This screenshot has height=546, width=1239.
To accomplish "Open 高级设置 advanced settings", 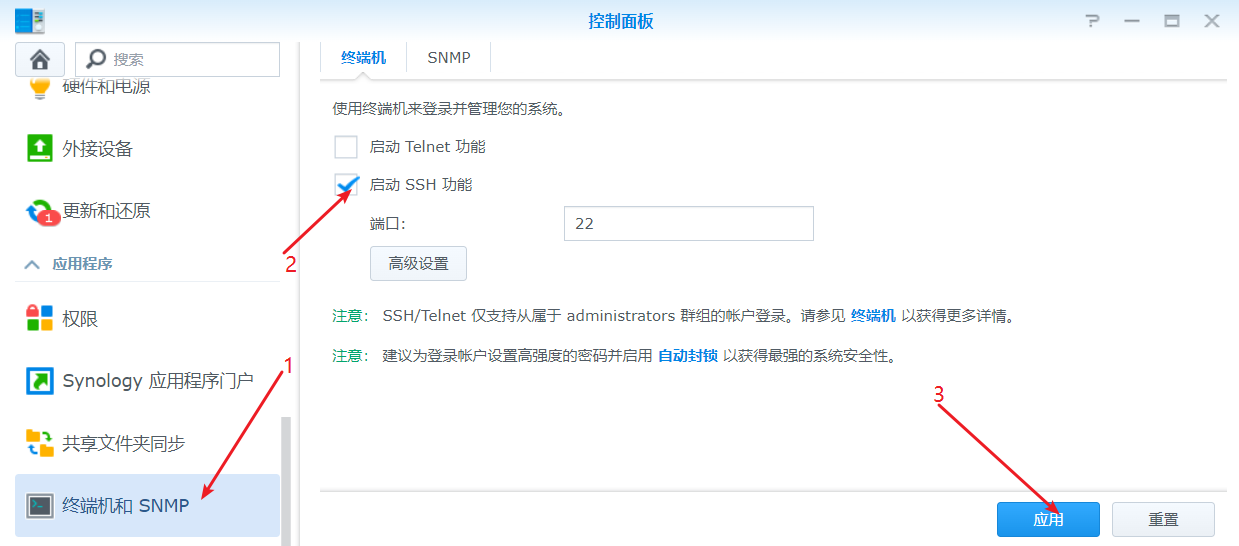I will click(x=418, y=264).
